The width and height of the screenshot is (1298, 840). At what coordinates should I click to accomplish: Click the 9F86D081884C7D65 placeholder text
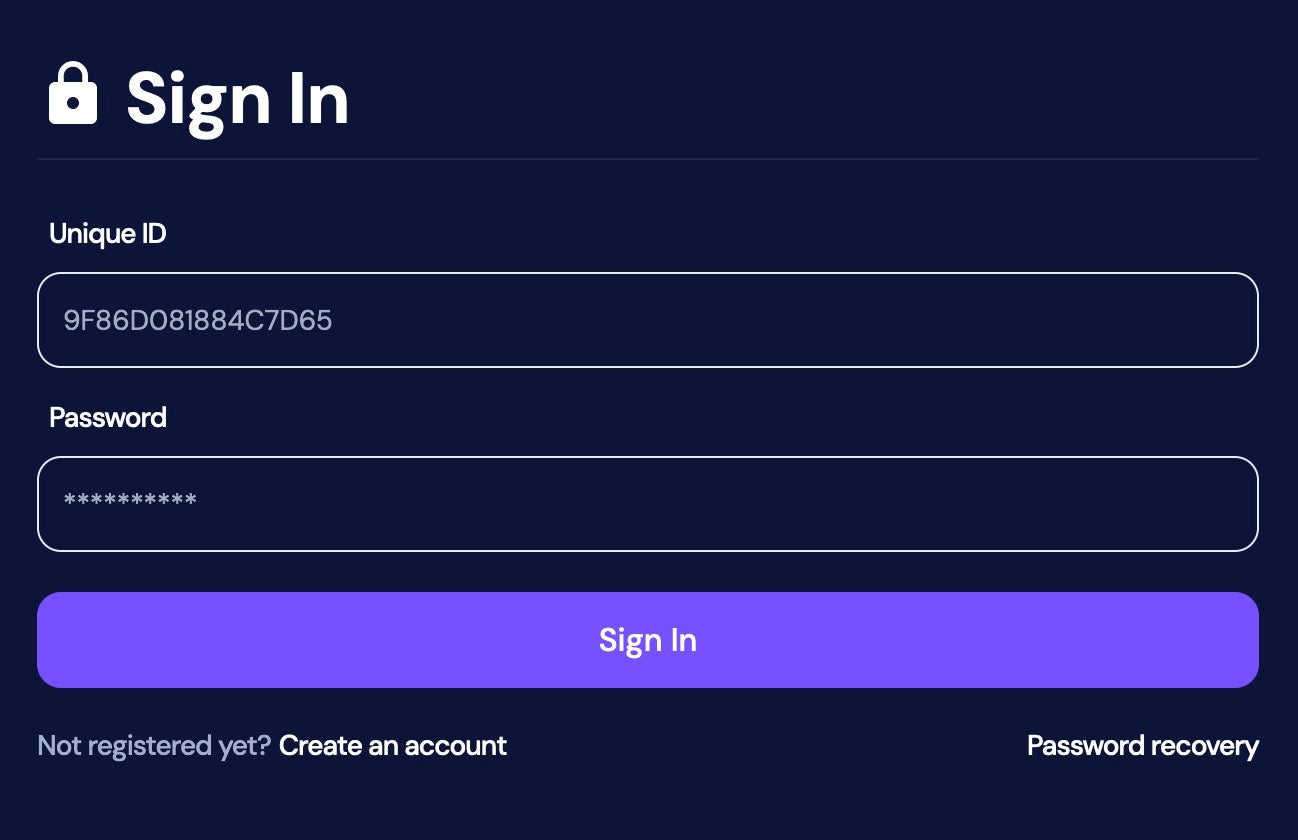click(x=198, y=321)
